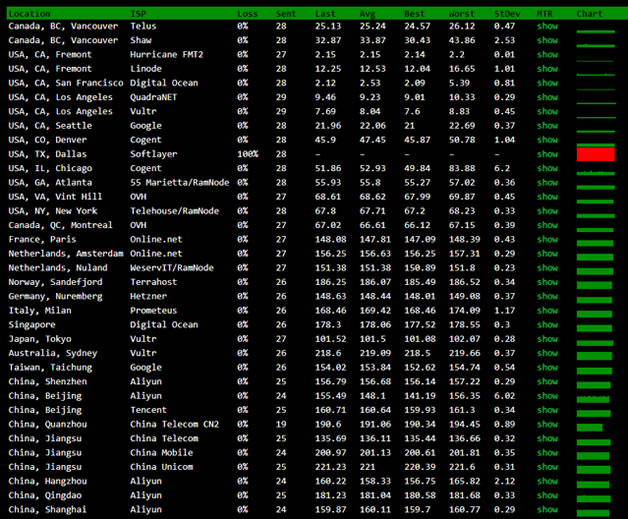
Task: Select worst value 83.88 for Chicago
Action: click(462, 169)
